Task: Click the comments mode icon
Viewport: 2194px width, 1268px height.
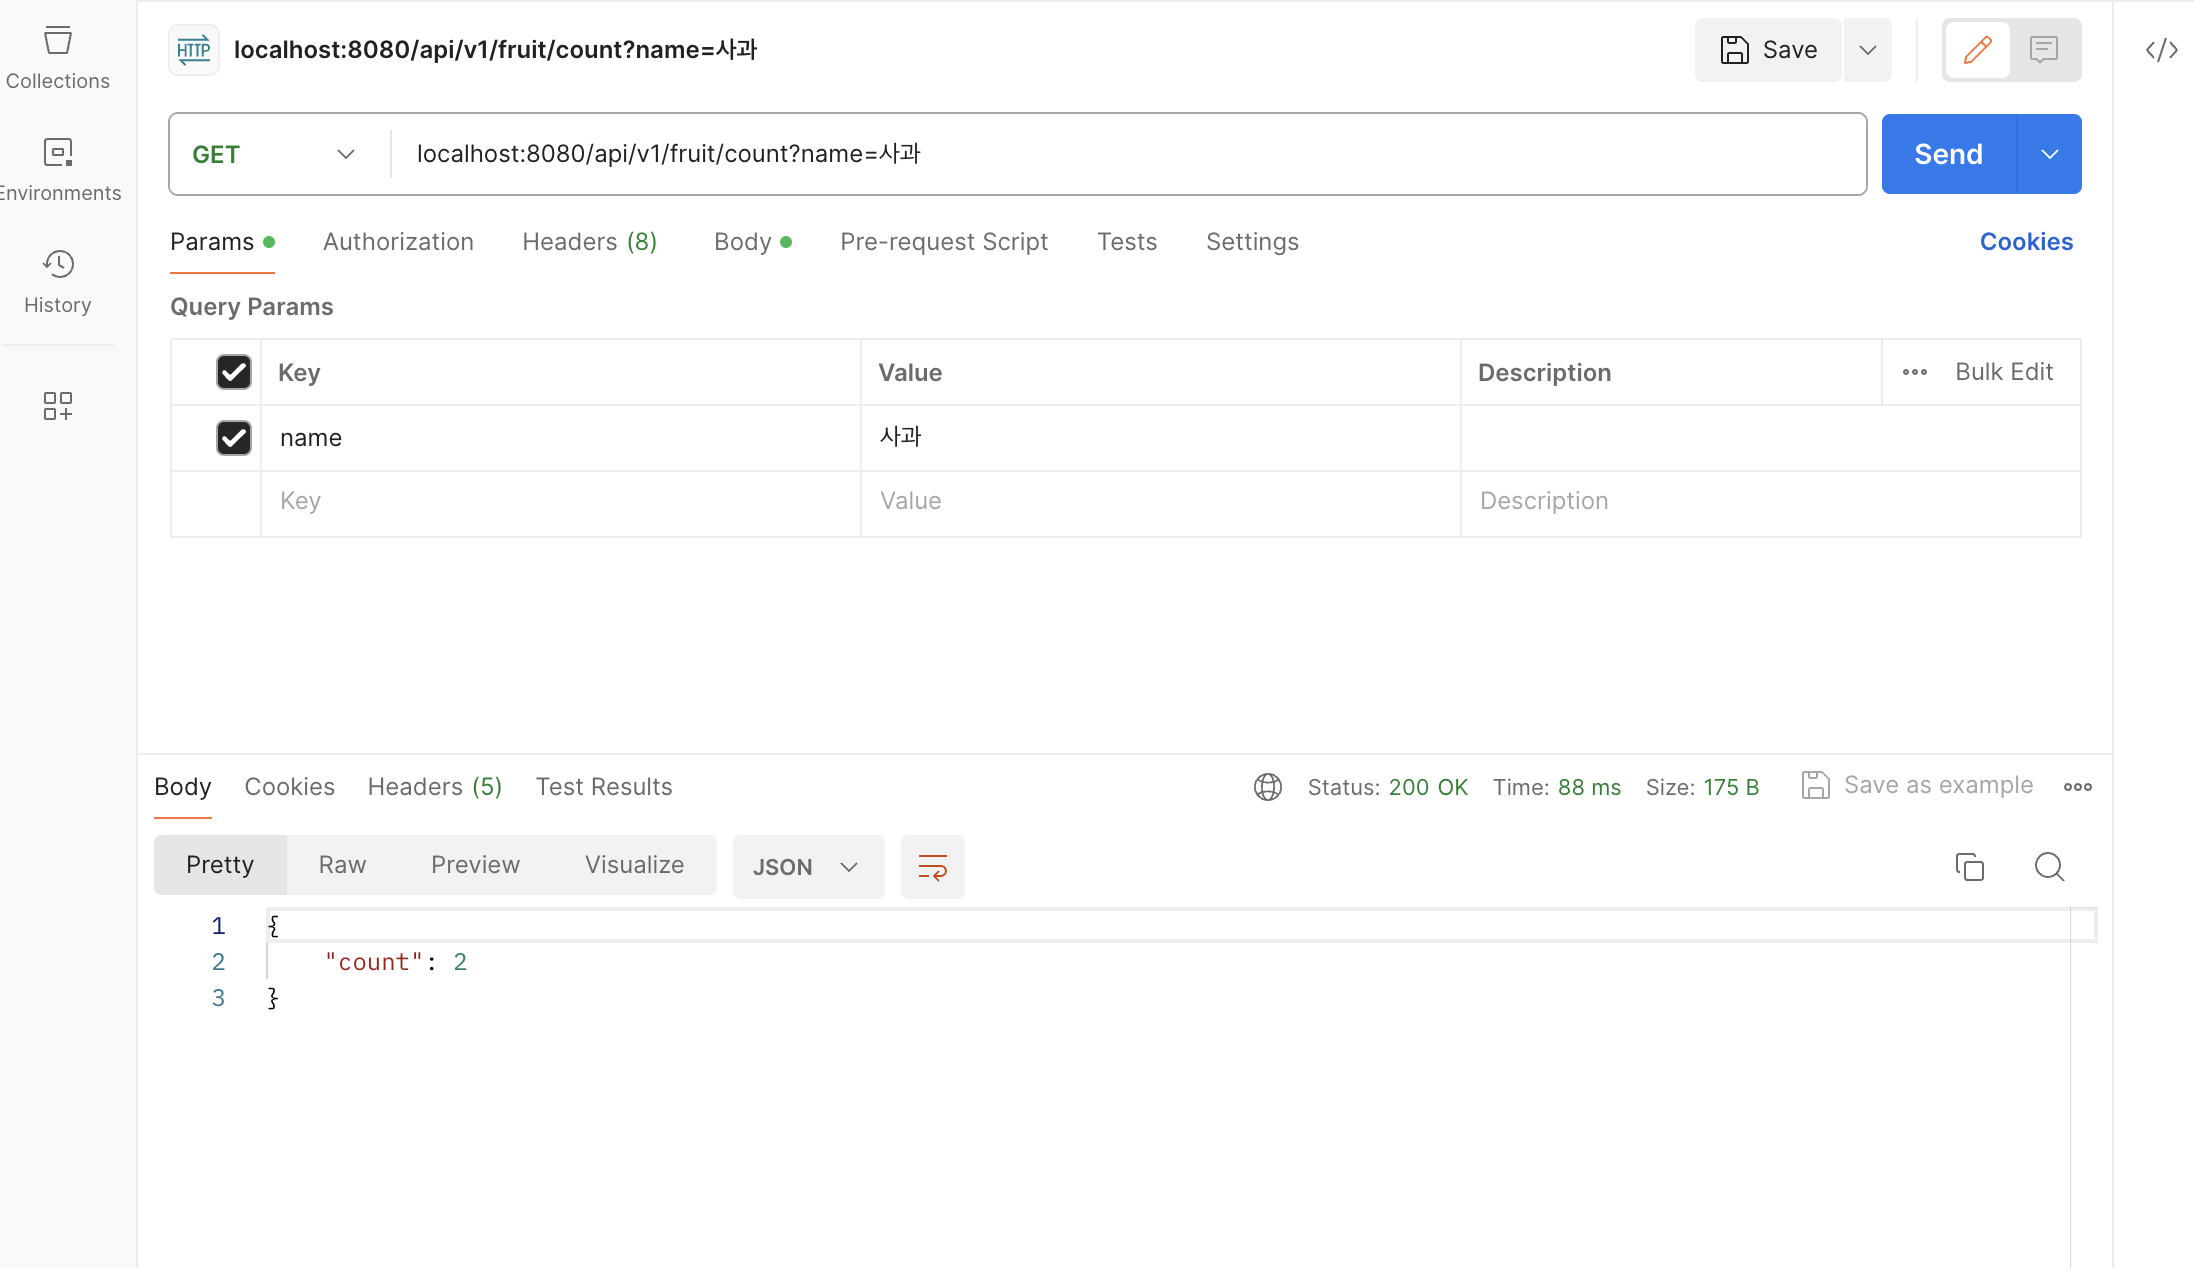Action: (2043, 50)
